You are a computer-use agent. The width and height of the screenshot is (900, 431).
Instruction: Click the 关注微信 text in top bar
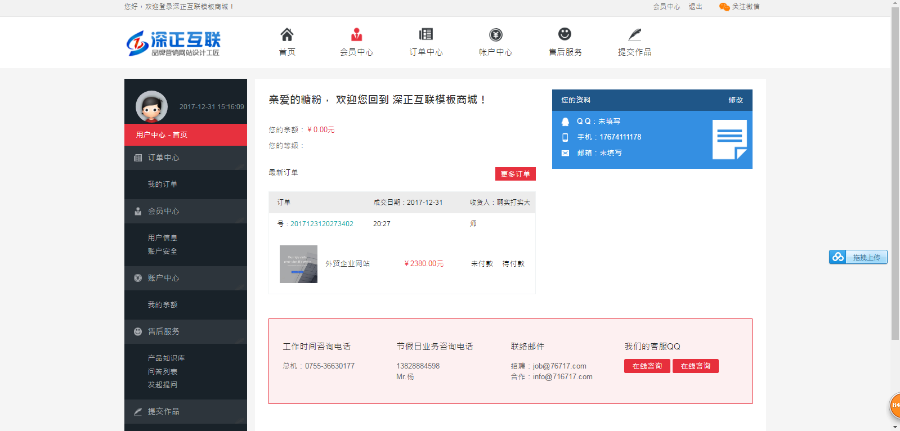(x=746, y=7)
